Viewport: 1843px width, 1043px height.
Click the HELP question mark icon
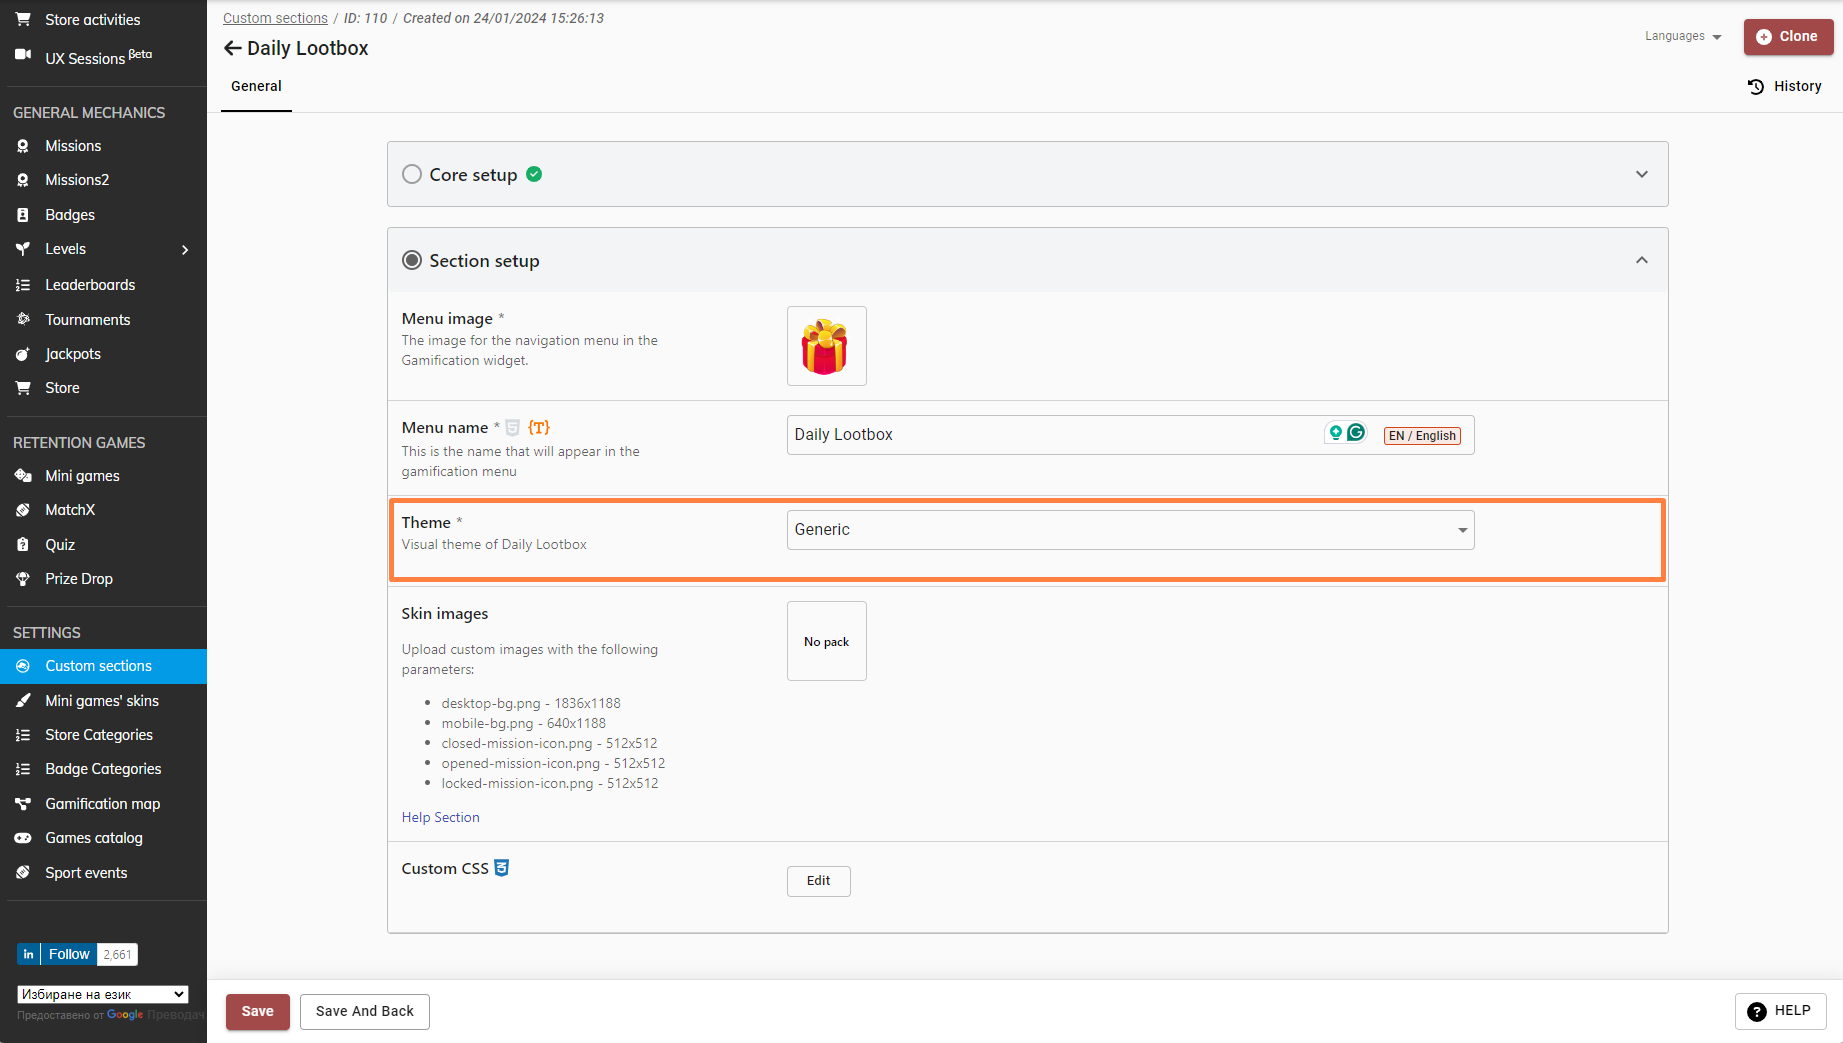(1756, 1011)
